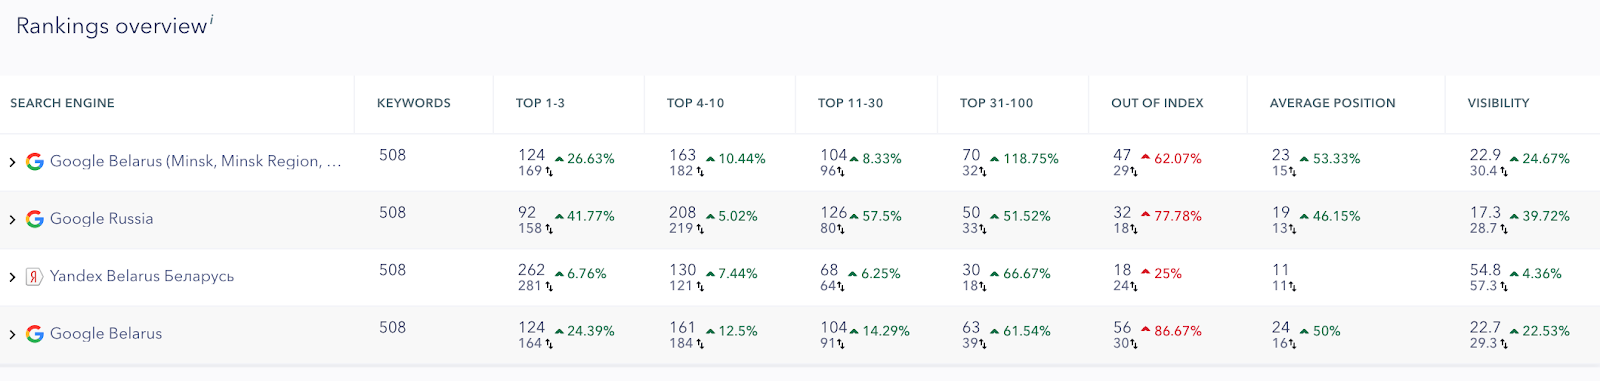Click the Yandex logo icon
Screen dimensions: 1600x381
point(34,277)
